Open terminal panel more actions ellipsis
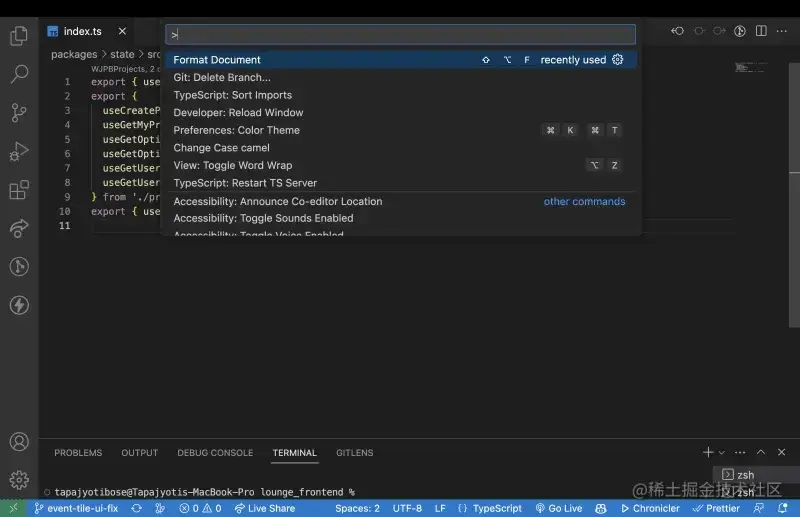 (740, 452)
